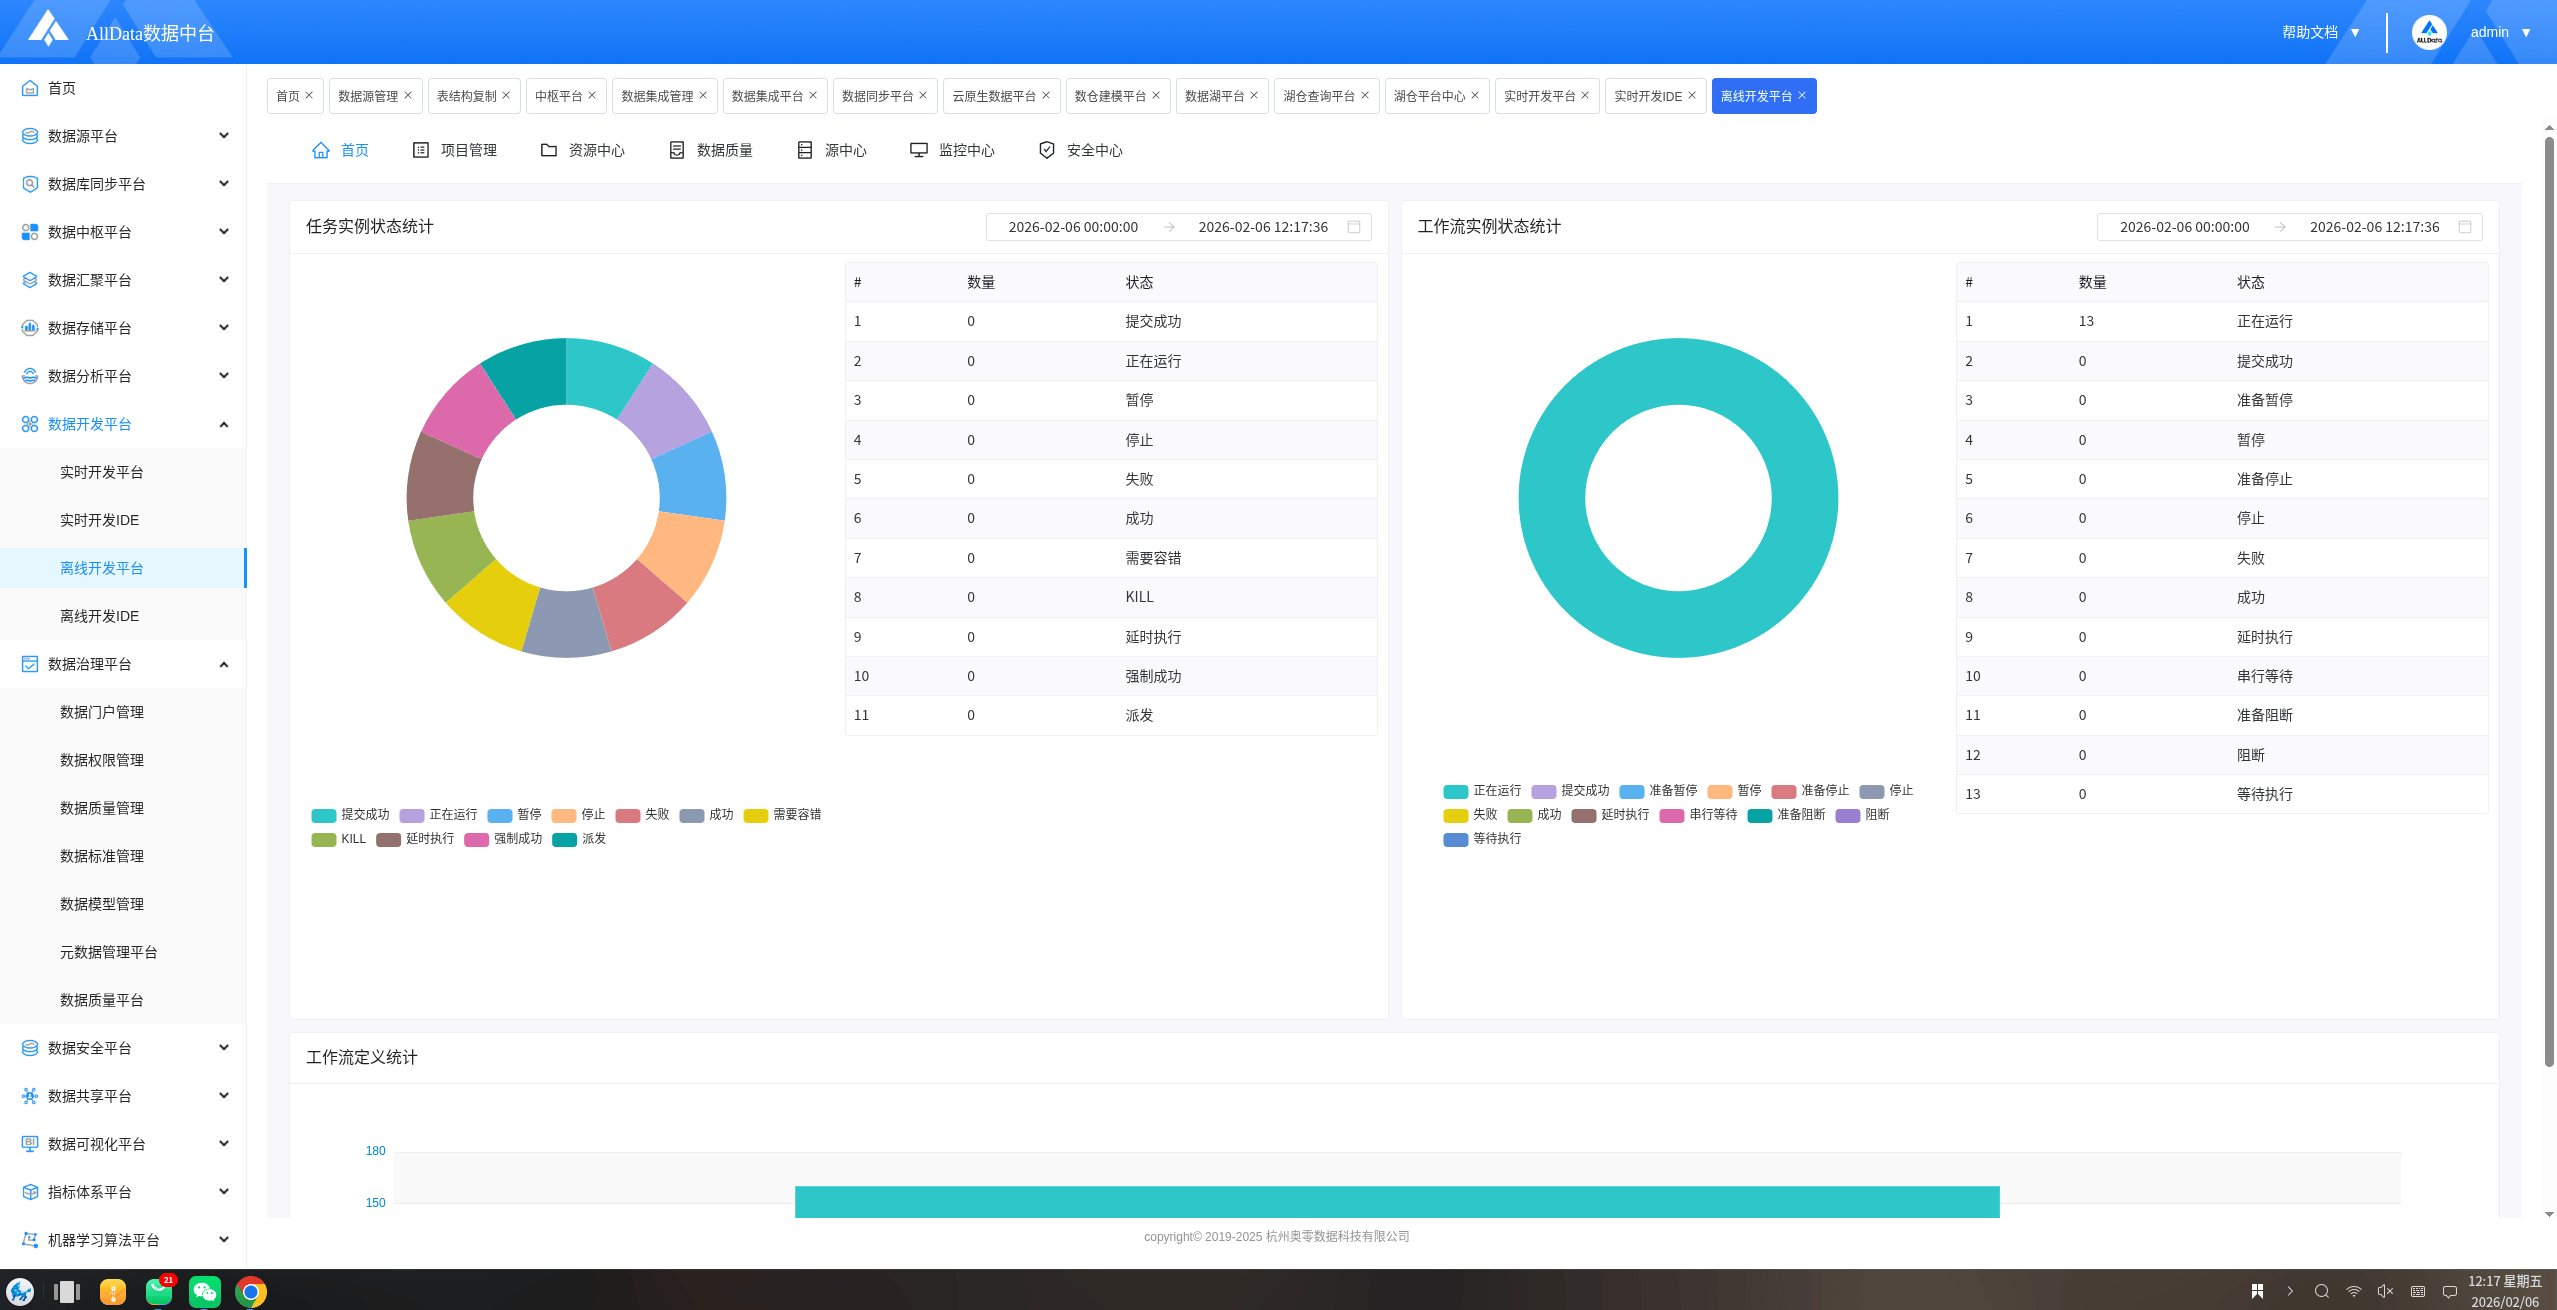
Task: Close the 数据湖平台 tab
Action: 1254,96
